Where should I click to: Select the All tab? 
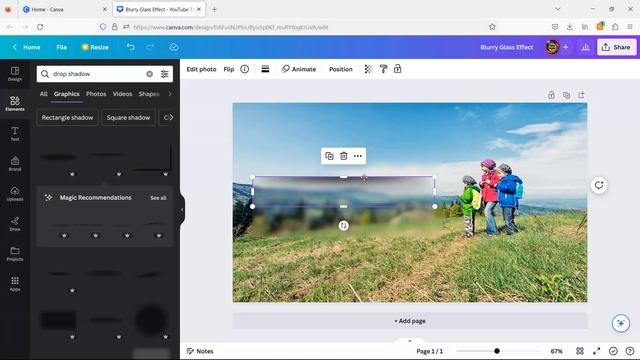pyautogui.click(x=44, y=94)
